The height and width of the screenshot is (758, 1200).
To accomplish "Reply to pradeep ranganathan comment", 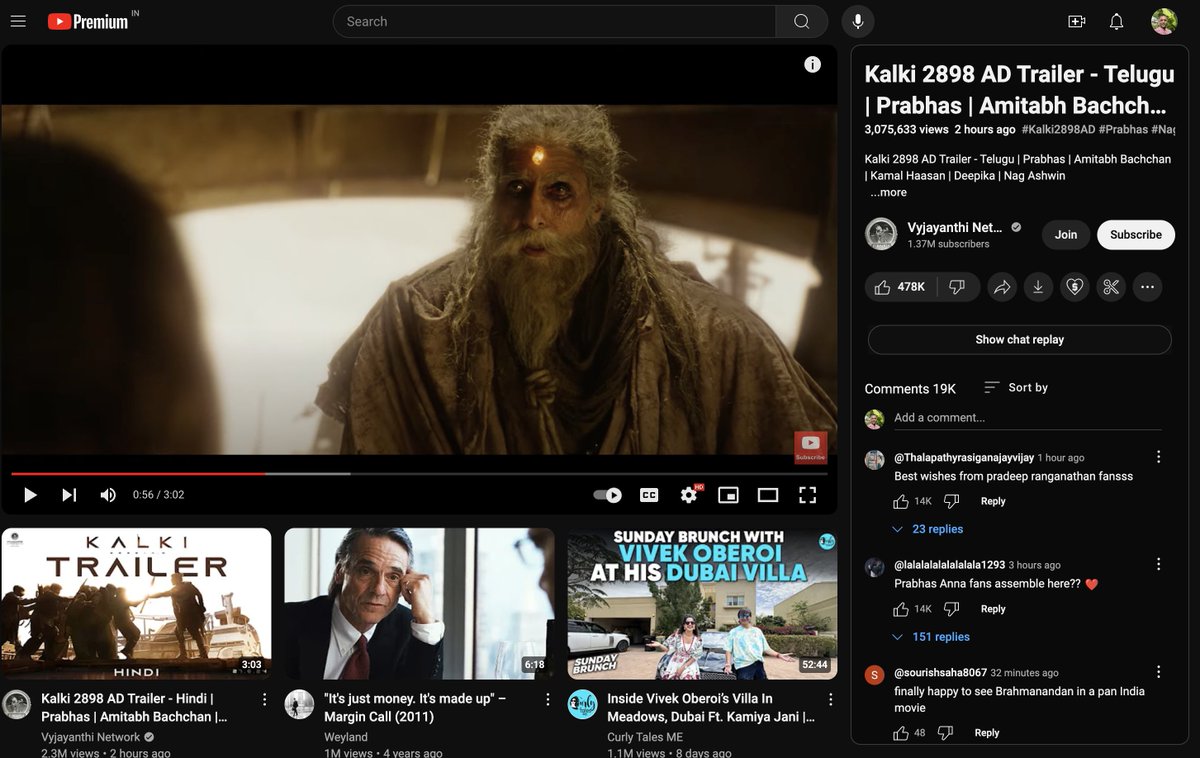I will coord(993,501).
